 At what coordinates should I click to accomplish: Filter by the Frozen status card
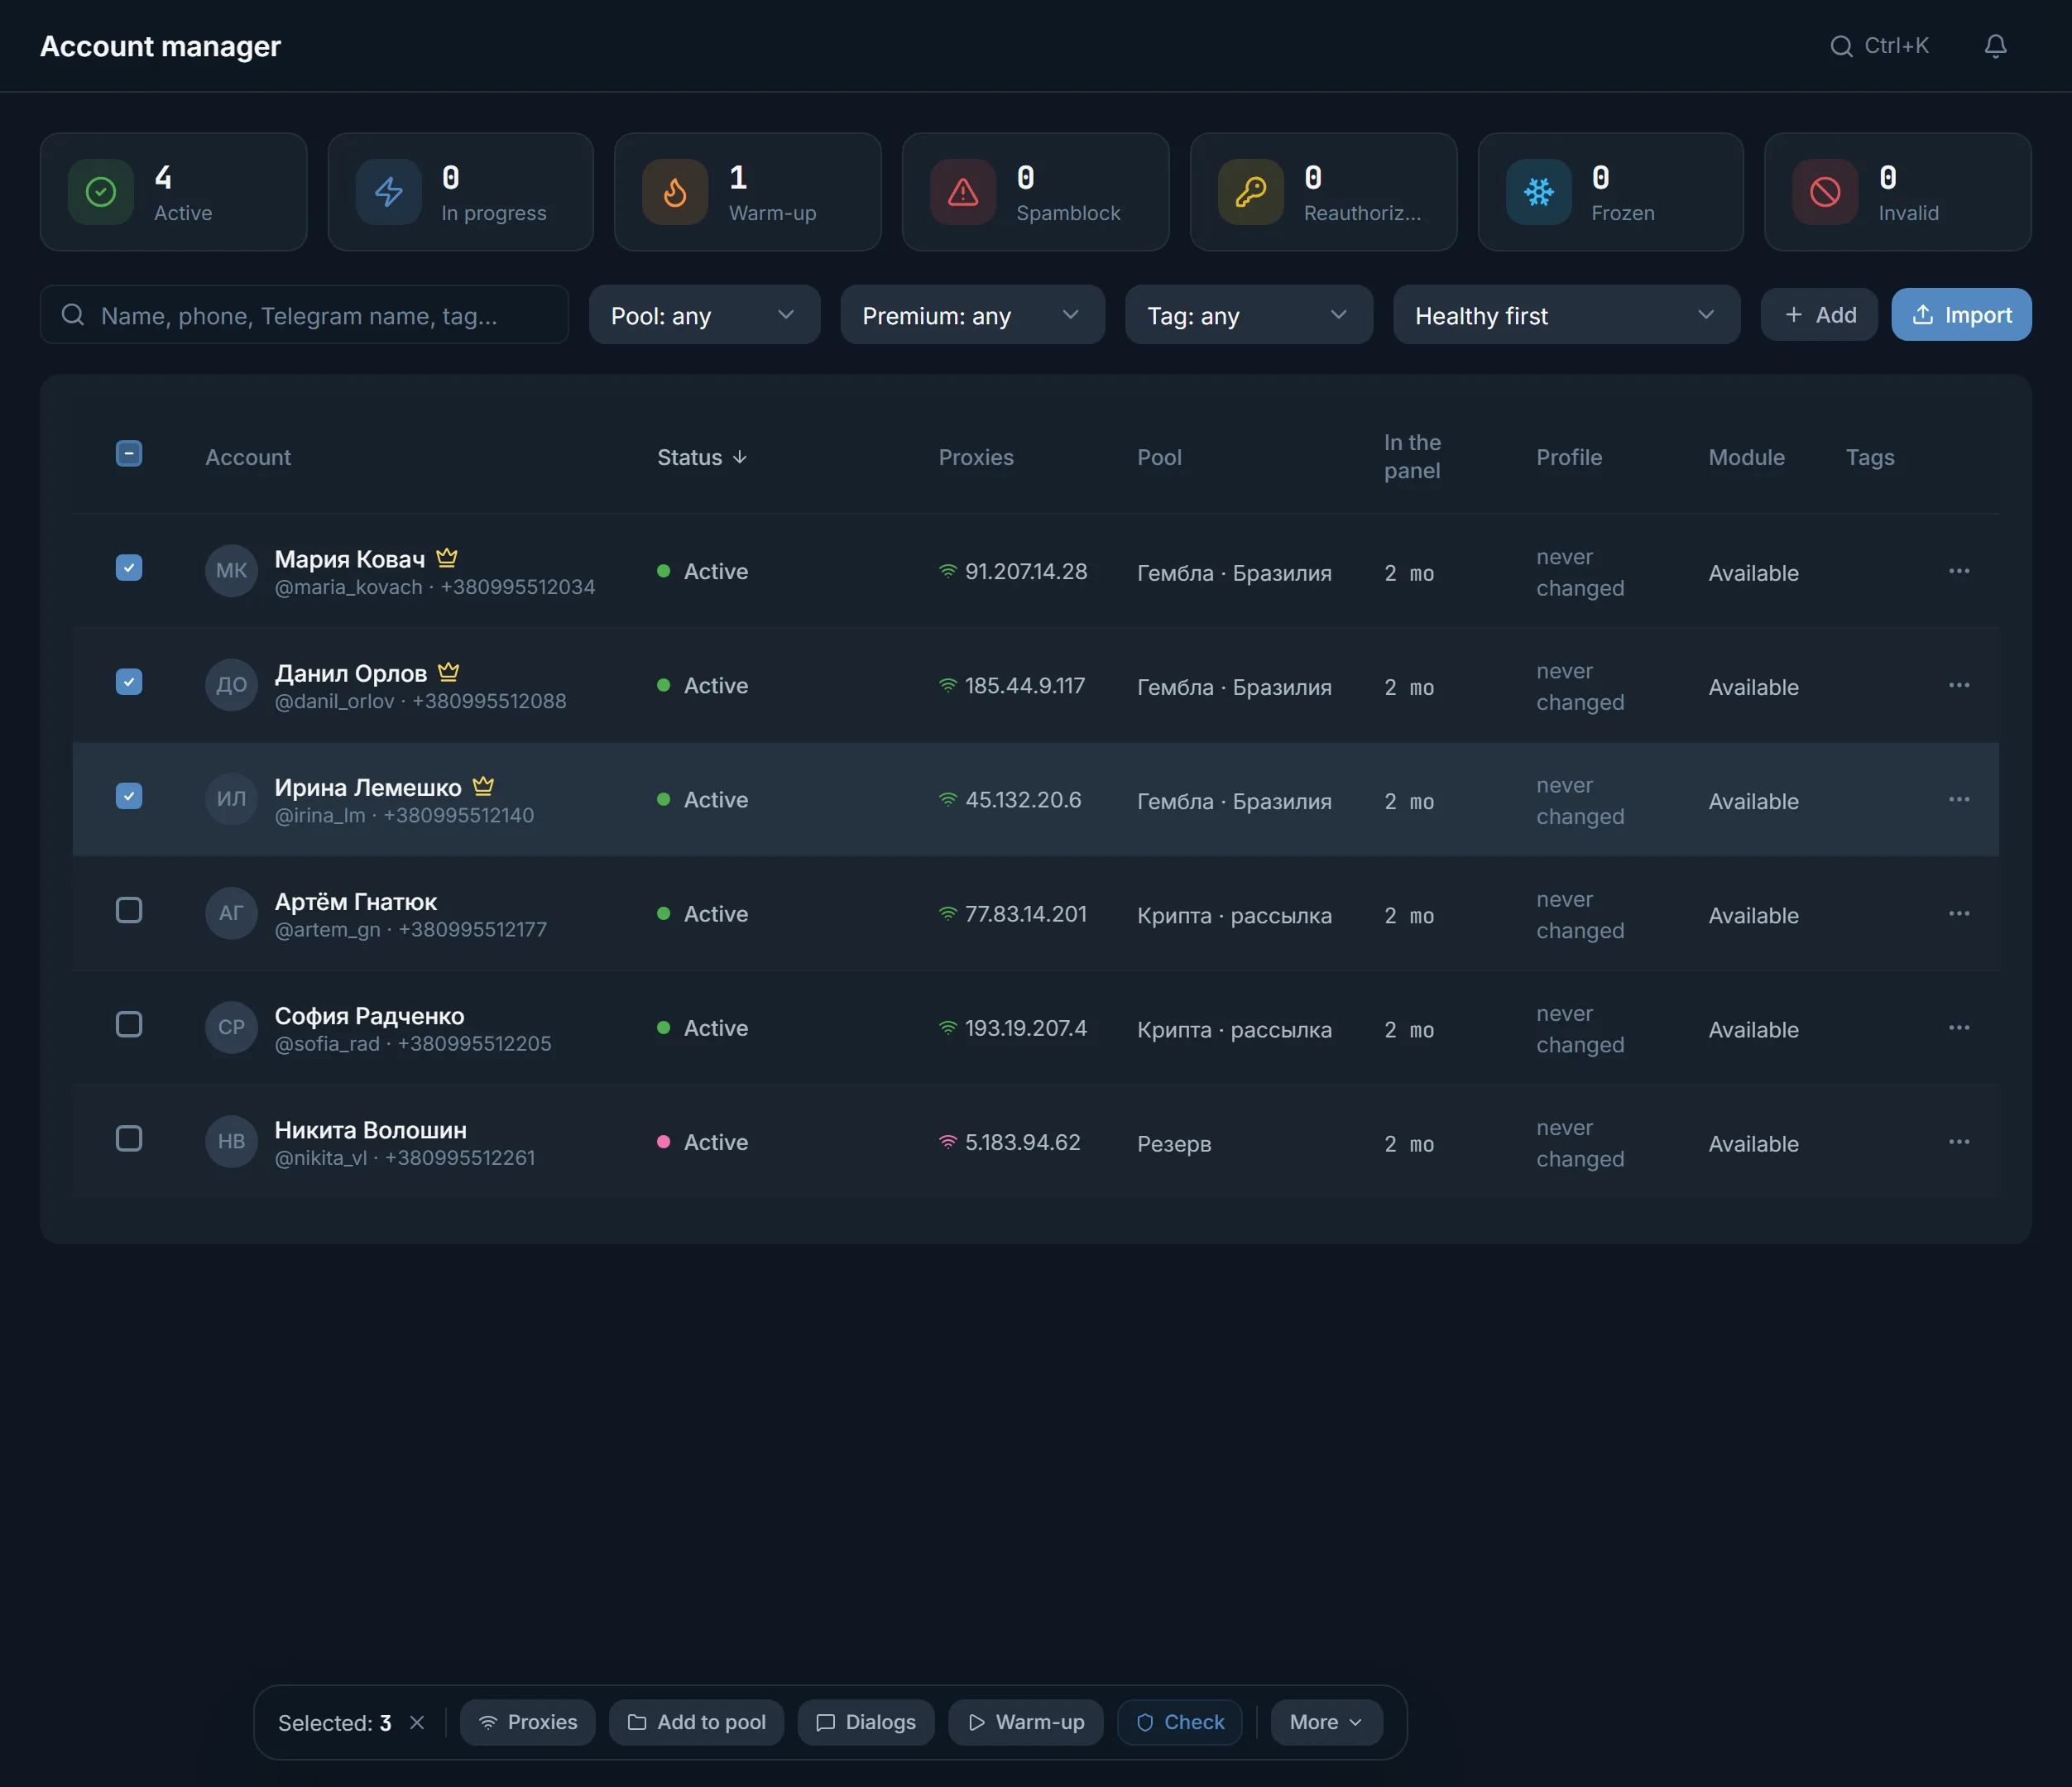tap(1611, 192)
